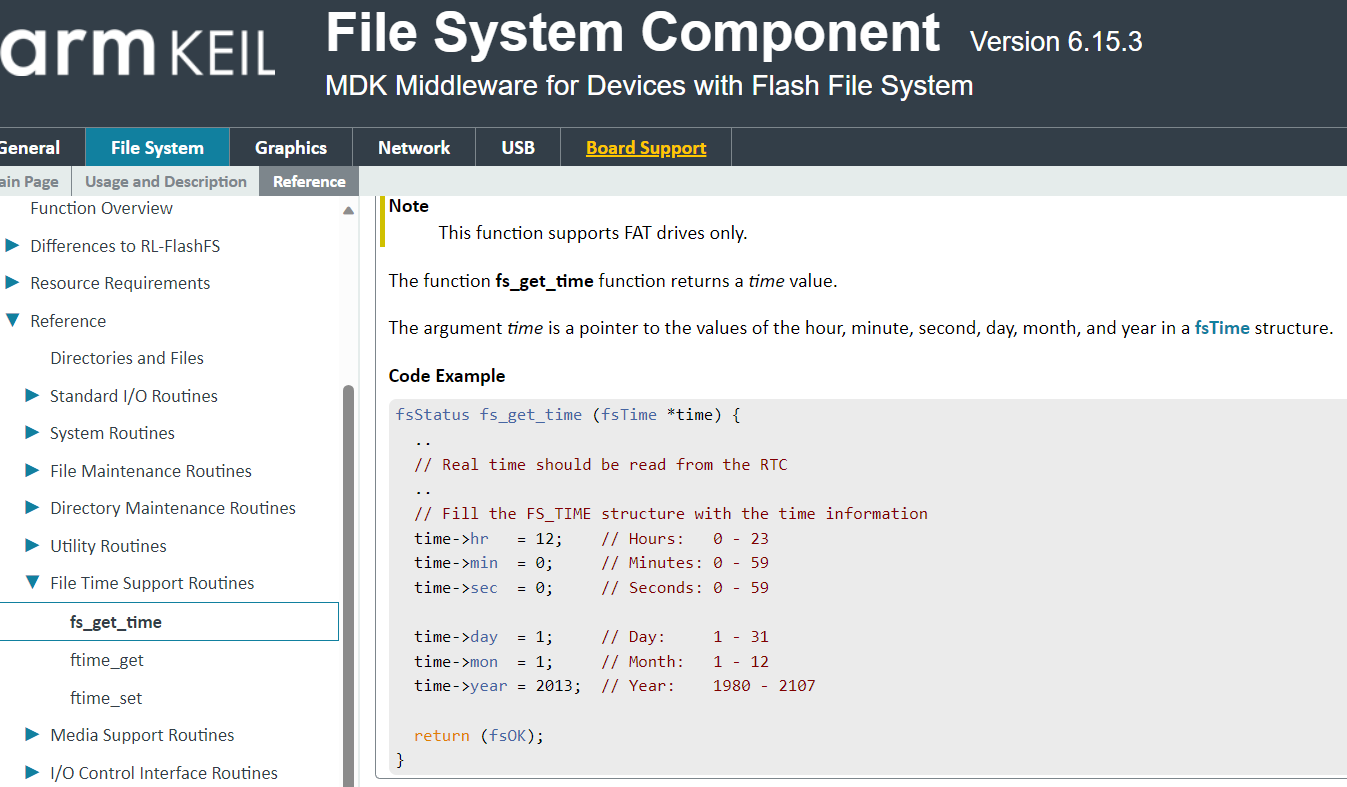The width and height of the screenshot is (1347, 787).
Task: Expand the Standard I/O Routines section
Action: click(31, 395)
